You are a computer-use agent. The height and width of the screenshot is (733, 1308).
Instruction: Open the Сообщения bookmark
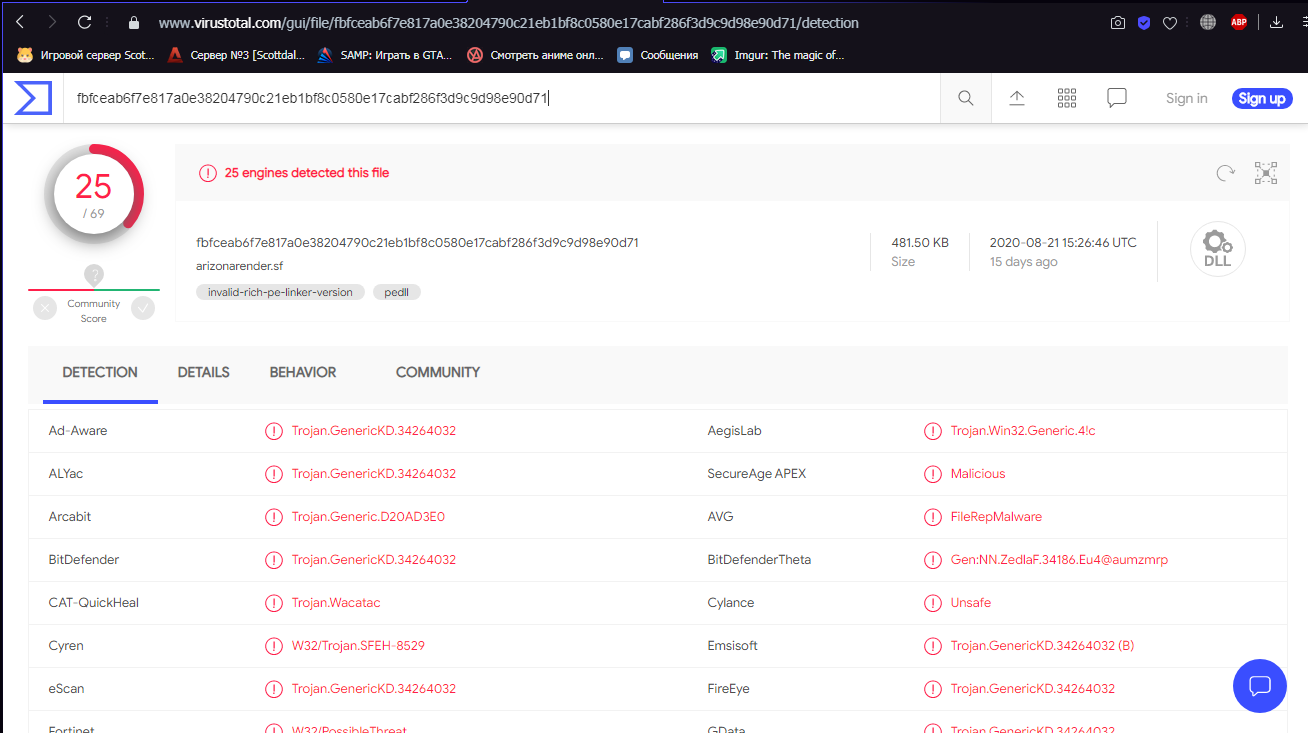(x=658, y=55)
